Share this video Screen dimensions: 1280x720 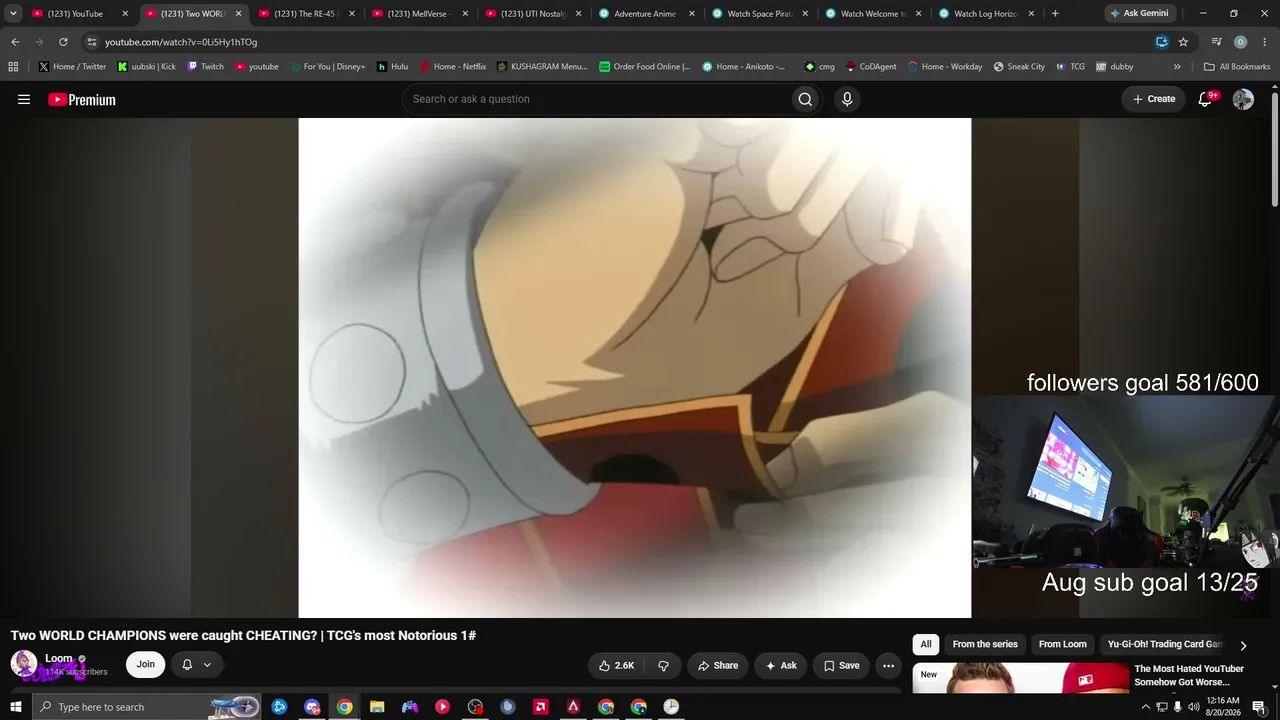click(x=718, y=665)
